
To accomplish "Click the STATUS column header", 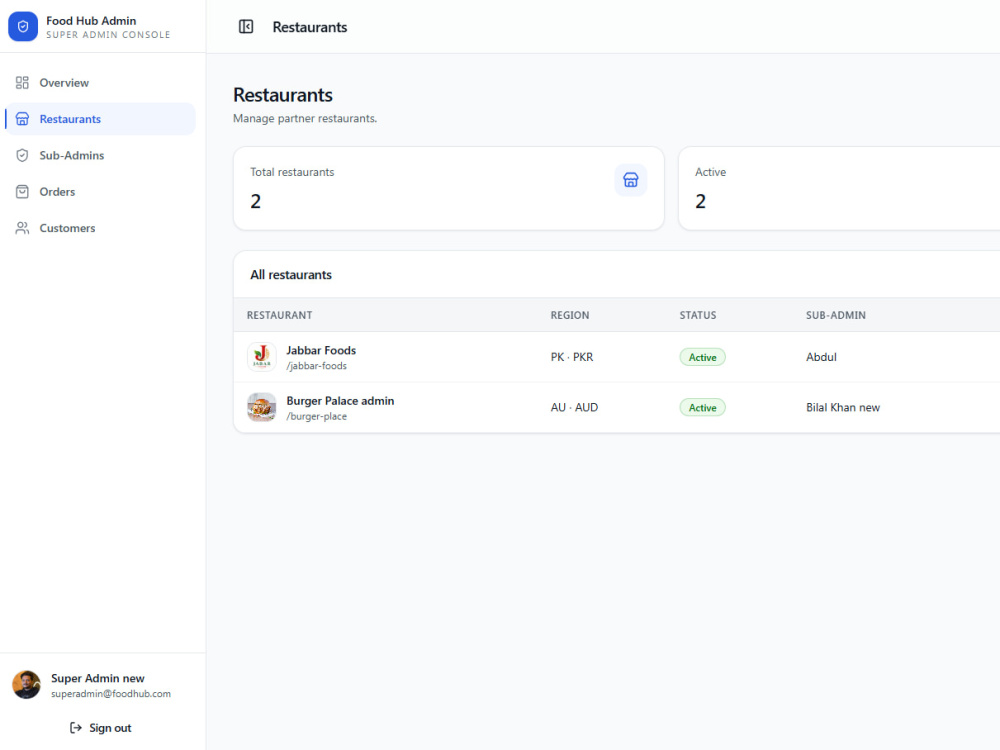I will tap(698, 315).
